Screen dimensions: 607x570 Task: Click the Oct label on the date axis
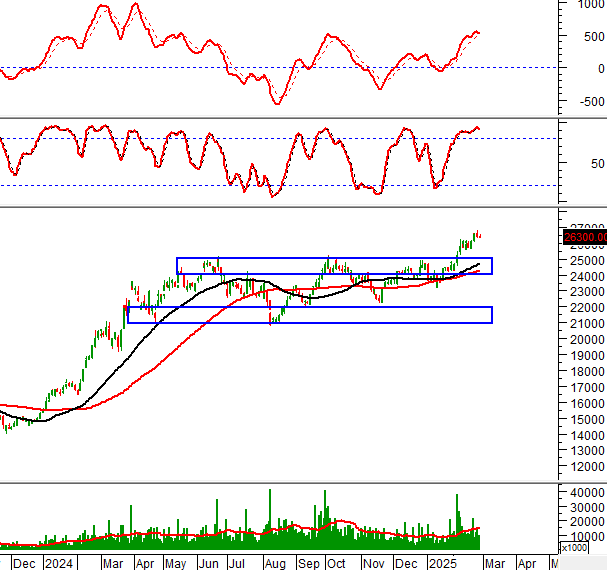337,563
